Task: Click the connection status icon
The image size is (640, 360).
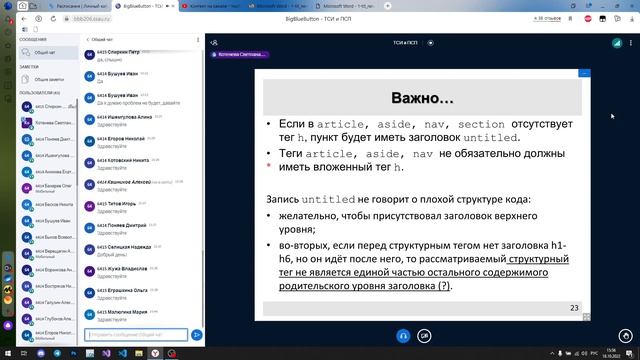Action: (617, 43)
